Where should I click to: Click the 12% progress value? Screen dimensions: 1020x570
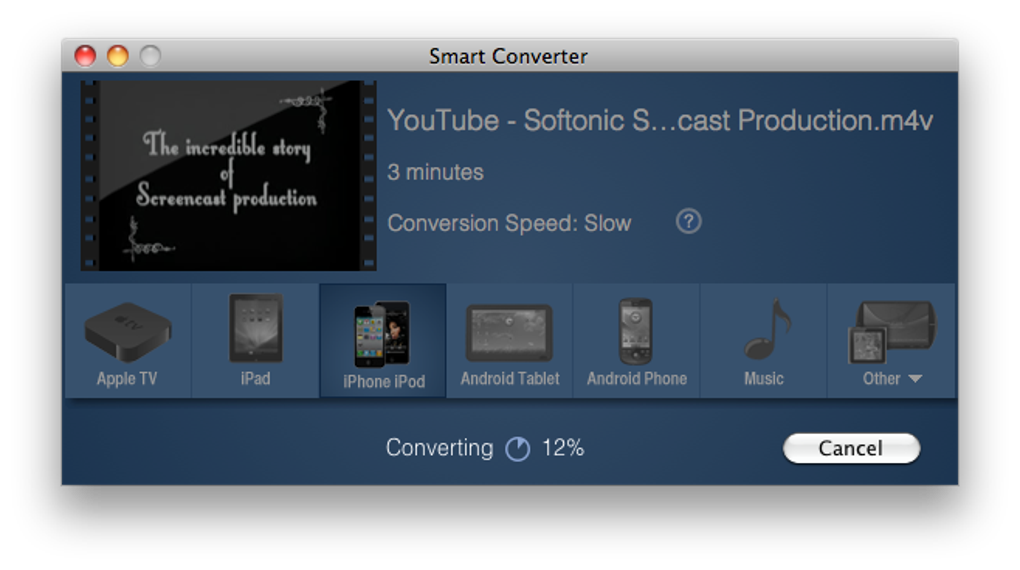tap(563, 448)
